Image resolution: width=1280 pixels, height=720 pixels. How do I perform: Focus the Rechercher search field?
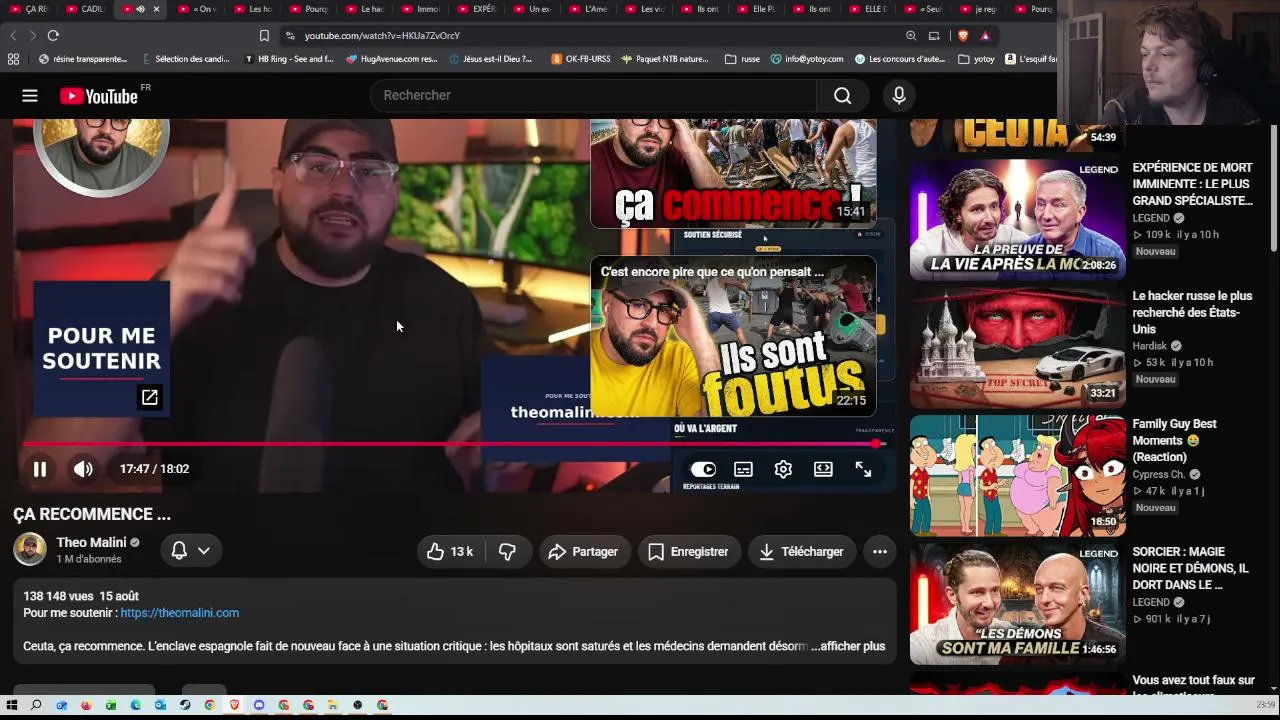pyautogui.click(x=594, y=95)
